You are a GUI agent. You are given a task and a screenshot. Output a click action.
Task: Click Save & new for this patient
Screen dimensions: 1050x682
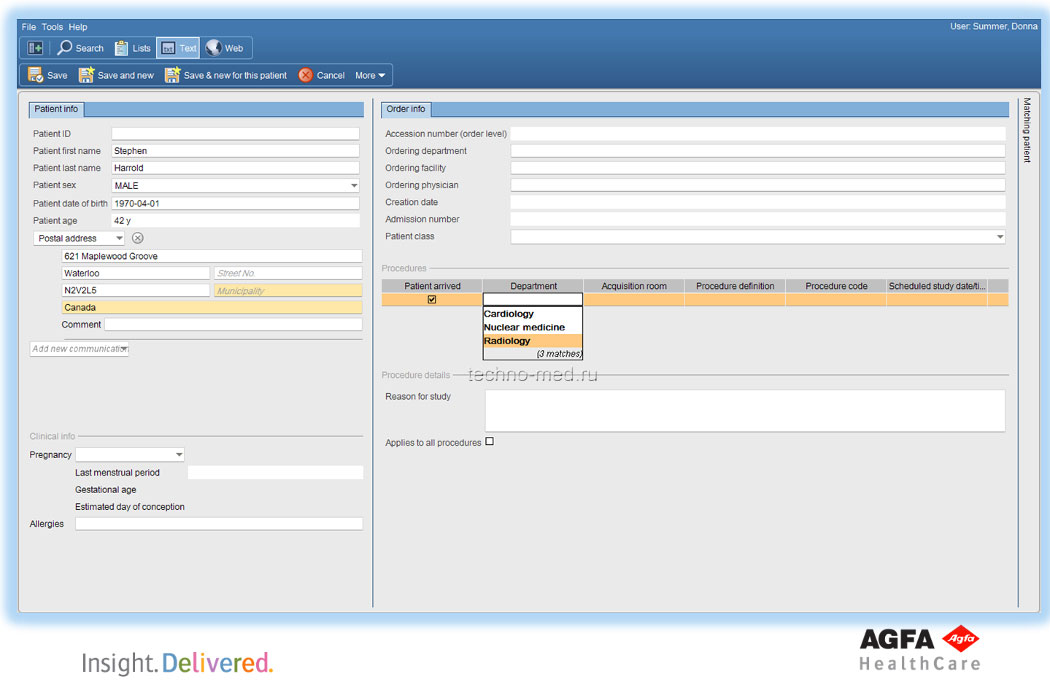click(x=226, y=75)
